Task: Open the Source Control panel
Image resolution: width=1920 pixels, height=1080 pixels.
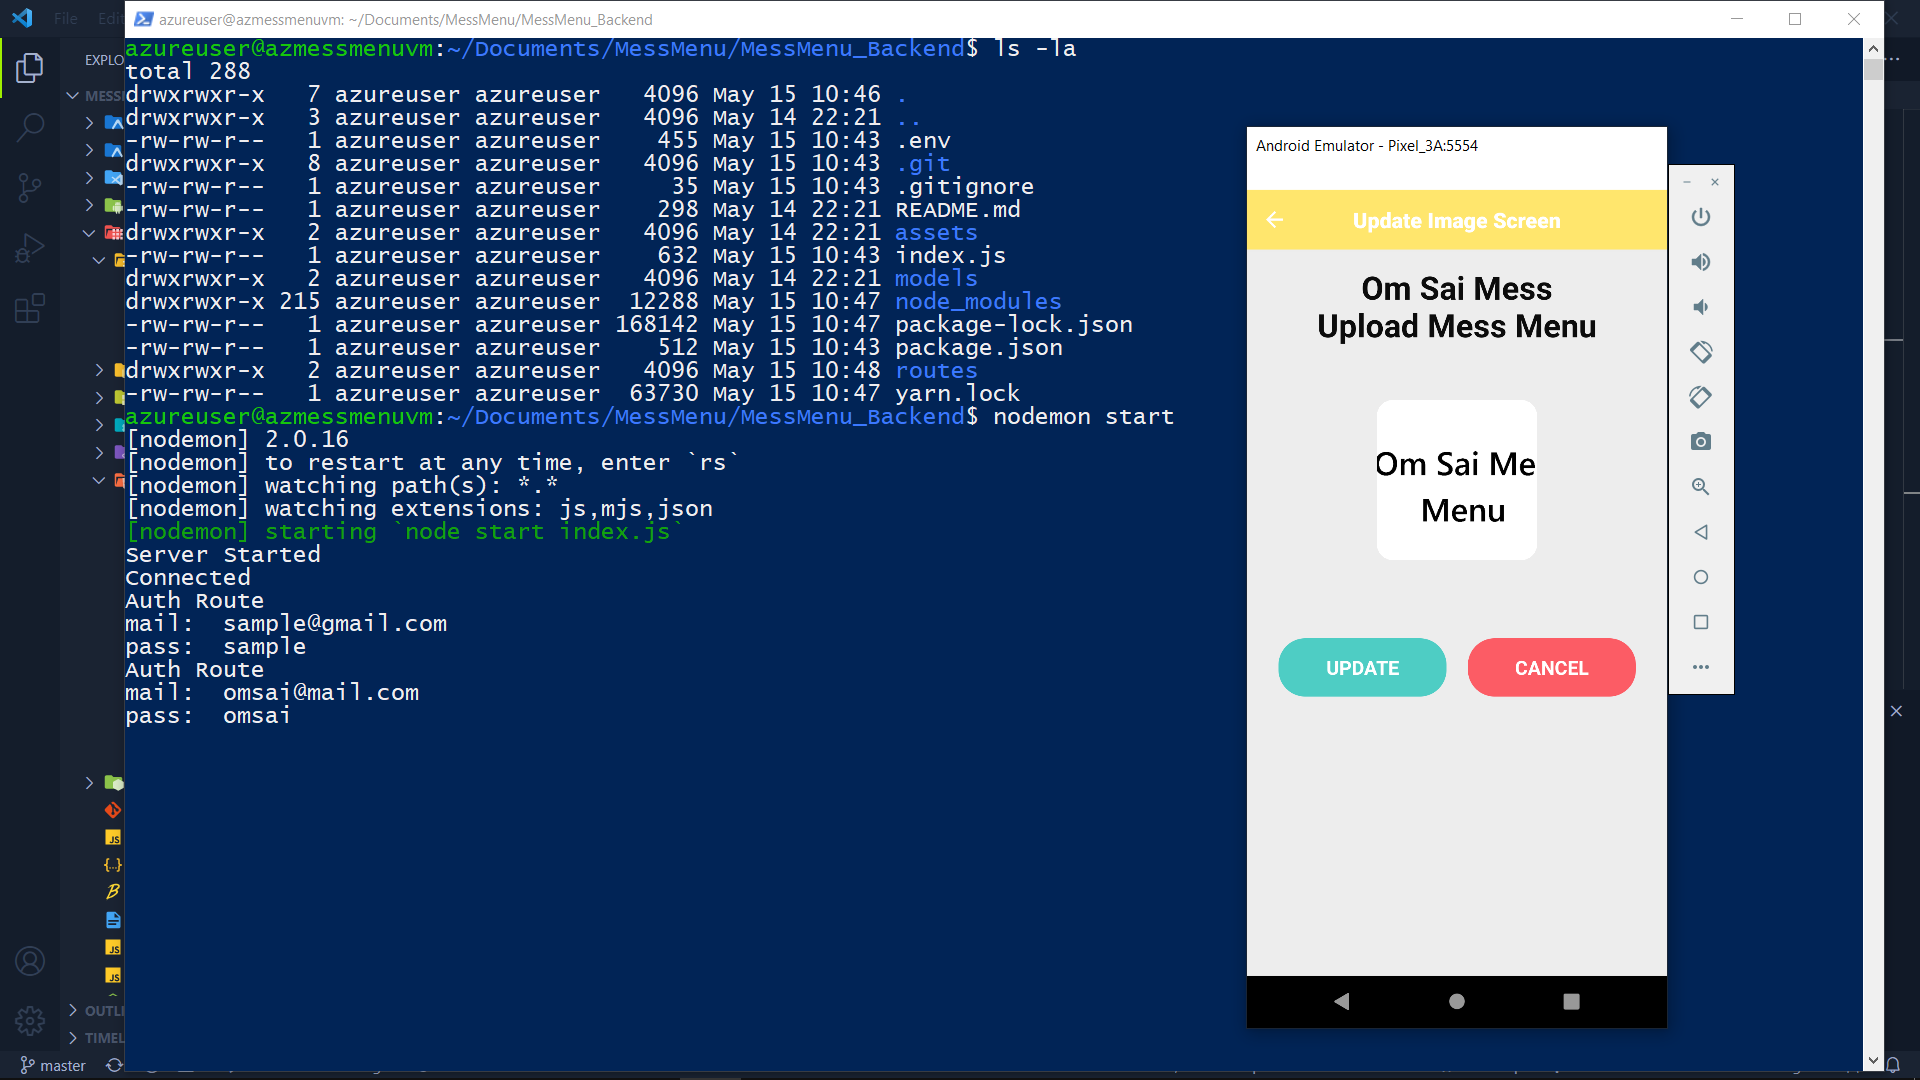Action: click(x=30, y=188)
